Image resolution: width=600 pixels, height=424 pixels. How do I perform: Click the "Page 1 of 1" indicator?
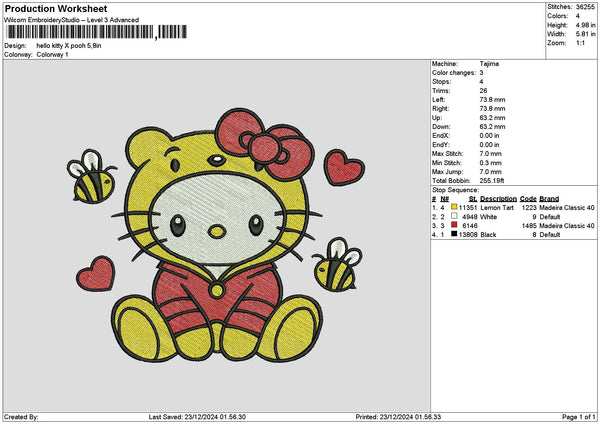579,417
